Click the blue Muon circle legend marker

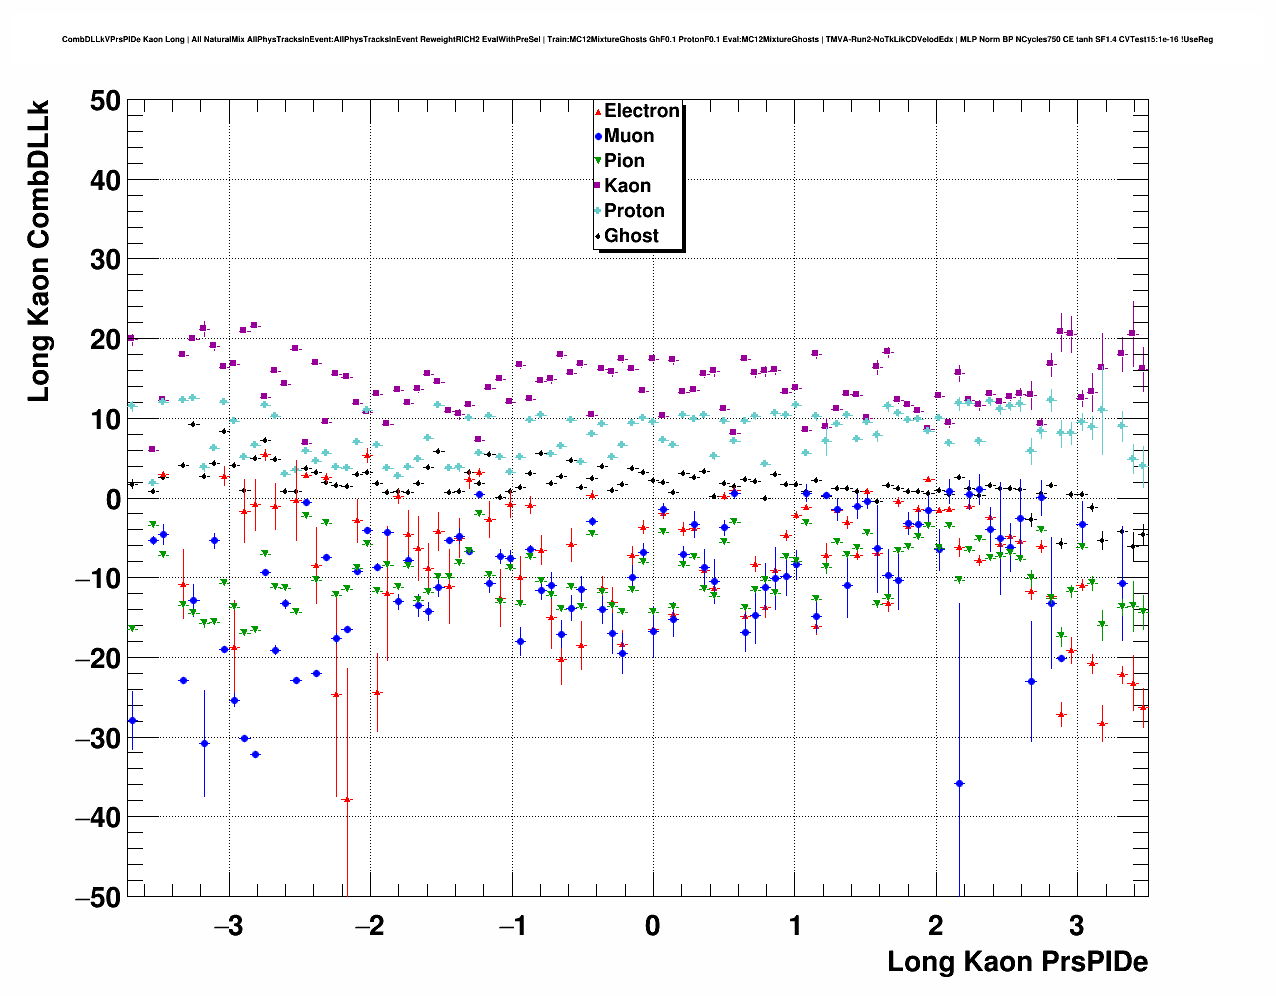coord(598,137)
